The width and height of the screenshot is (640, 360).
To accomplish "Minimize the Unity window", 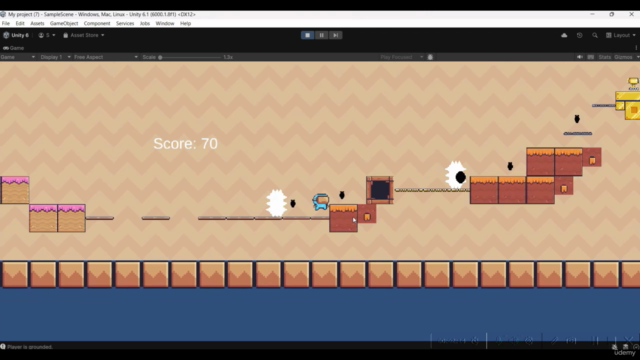I will [592, 14].
